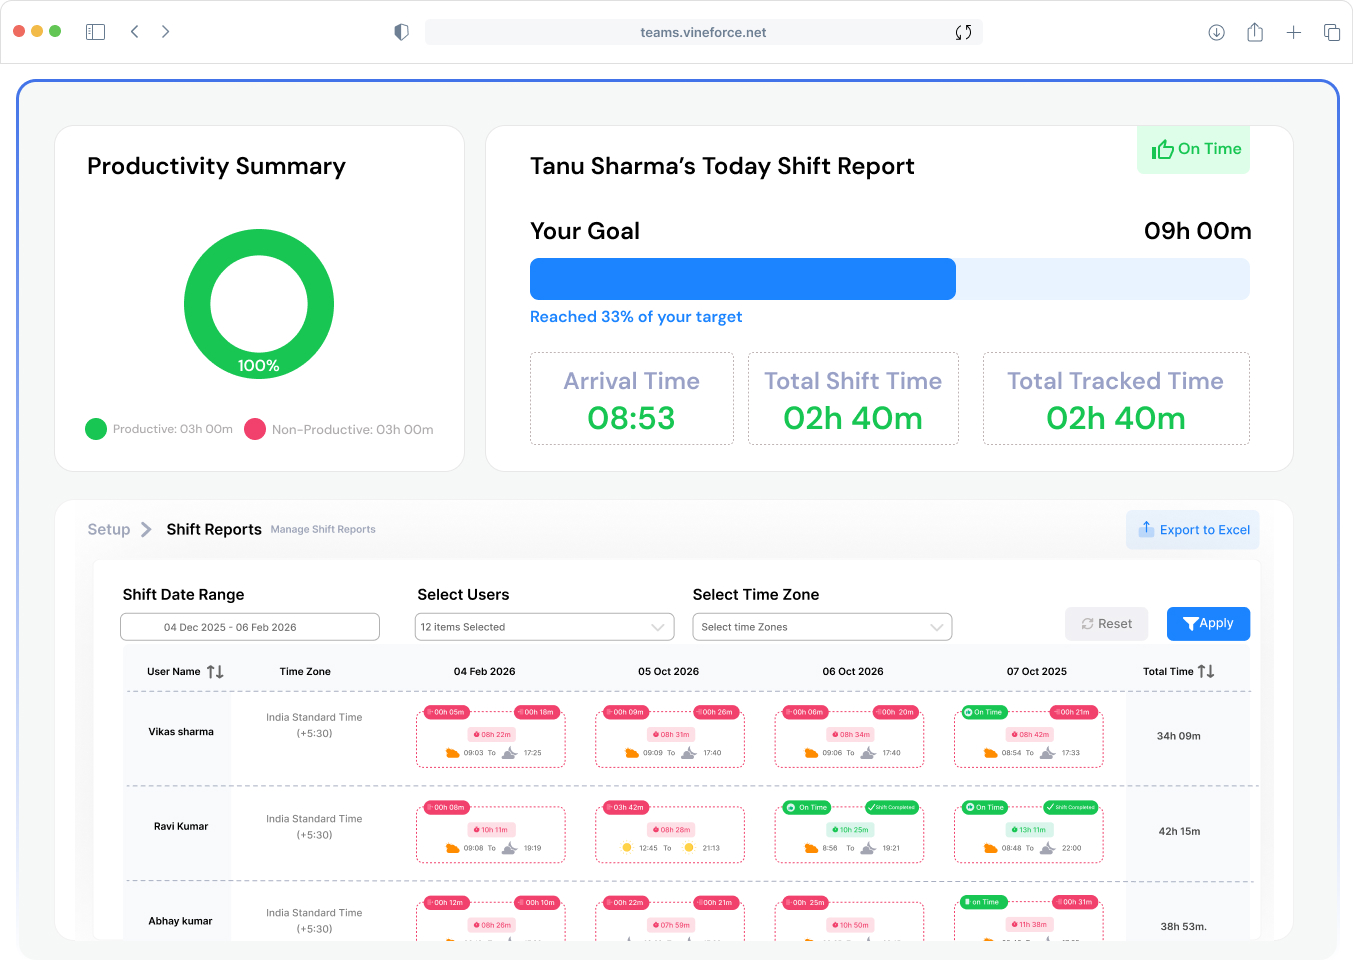Click the sun icon in Ravi Kumar's 05 Oct shift

[x=627, y=846]
